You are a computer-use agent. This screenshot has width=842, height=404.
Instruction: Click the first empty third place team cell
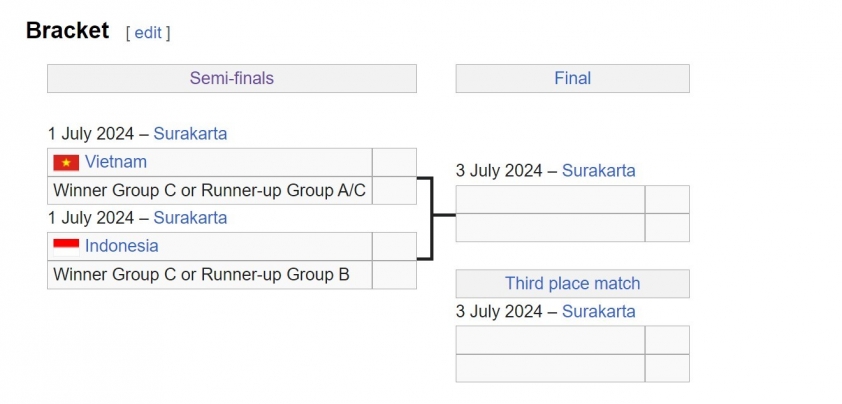[550, 340]
